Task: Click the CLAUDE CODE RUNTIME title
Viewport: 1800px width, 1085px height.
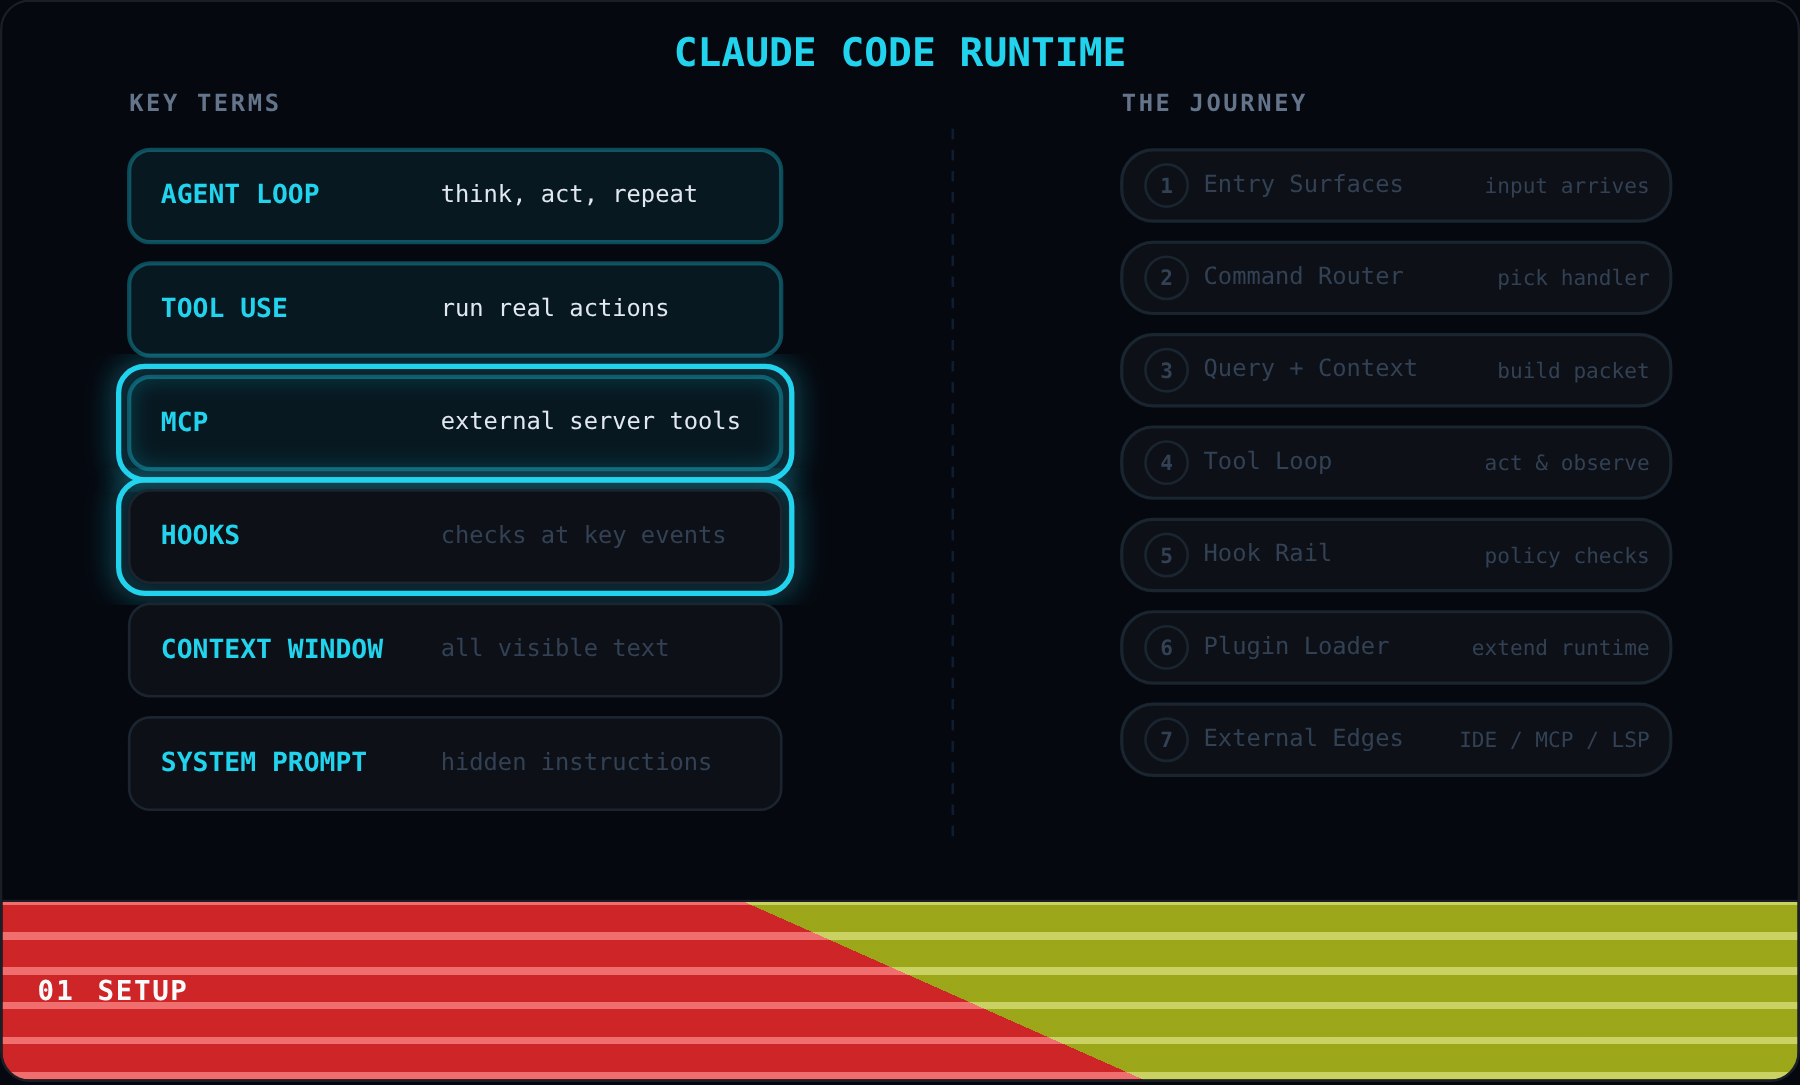Action: (x=900, y=53)
